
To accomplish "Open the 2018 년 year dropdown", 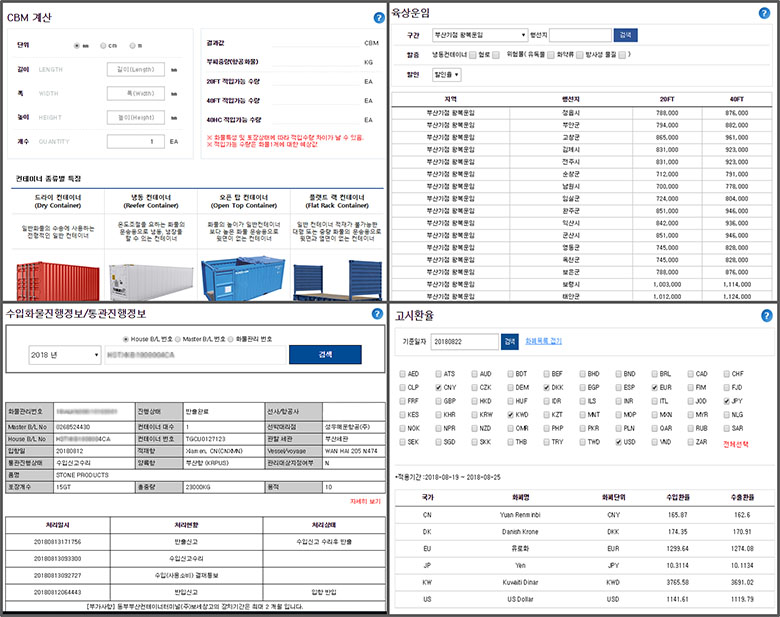I will pyautogui.click(x=65, y=355).
